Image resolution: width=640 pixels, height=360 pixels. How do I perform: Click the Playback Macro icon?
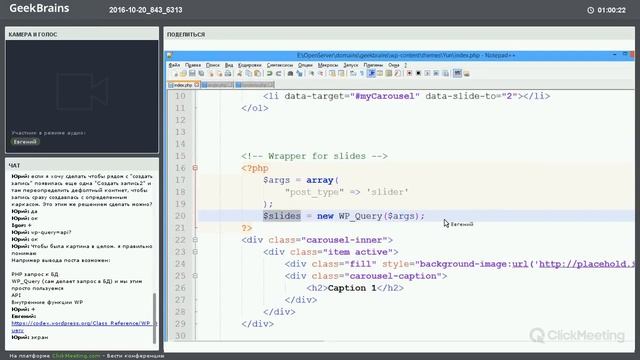click(427, 73)
